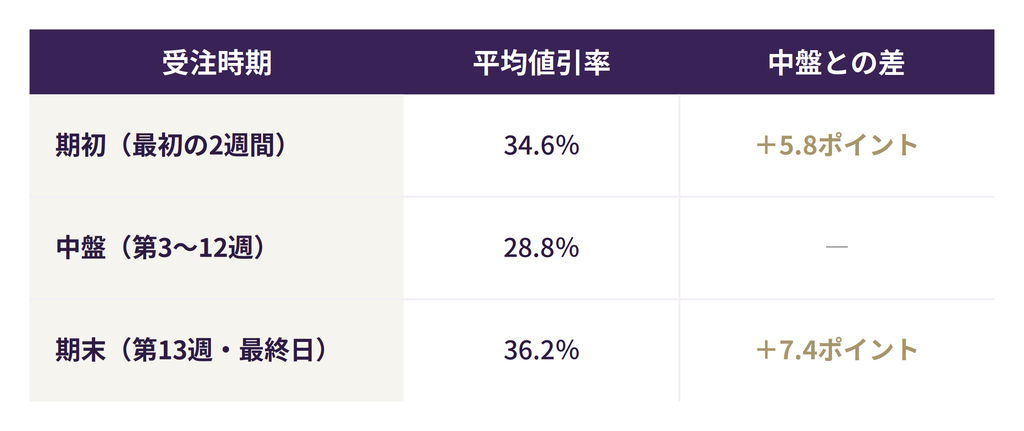Click the 受注時期 column header
Image resolution: width=1024 pixels, height=431 pixels.
pyautogui.click(x=217, y=63)
